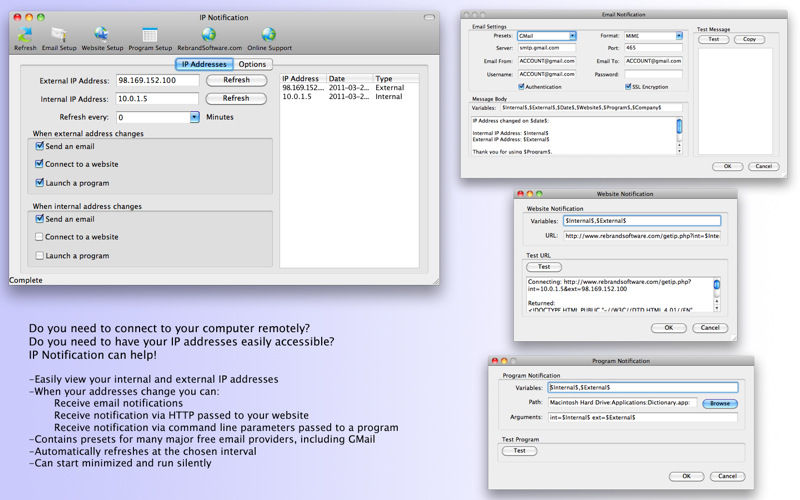
Task: Toggle Send an email for external changes
Action: pyautogui.click(x=39, y=146)
